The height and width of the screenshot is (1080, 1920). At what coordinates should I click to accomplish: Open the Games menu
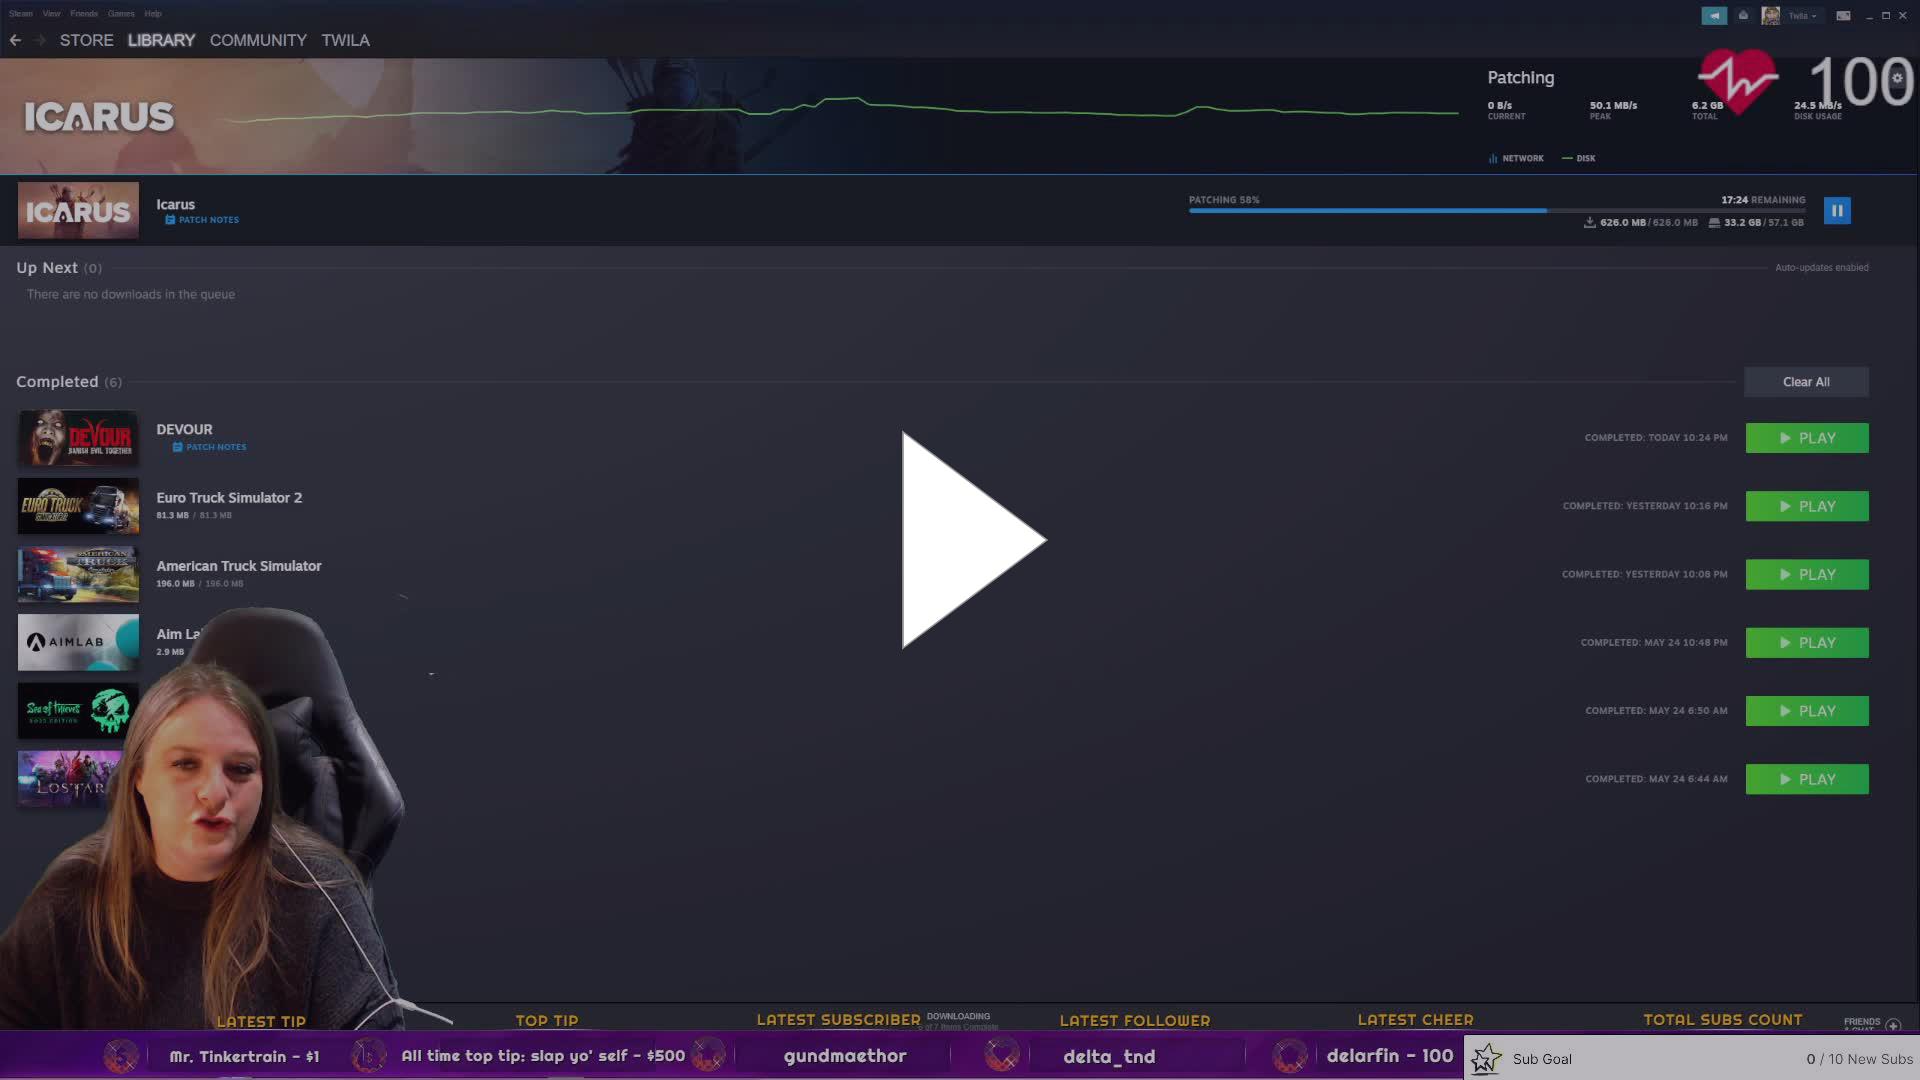click(120, 13)
